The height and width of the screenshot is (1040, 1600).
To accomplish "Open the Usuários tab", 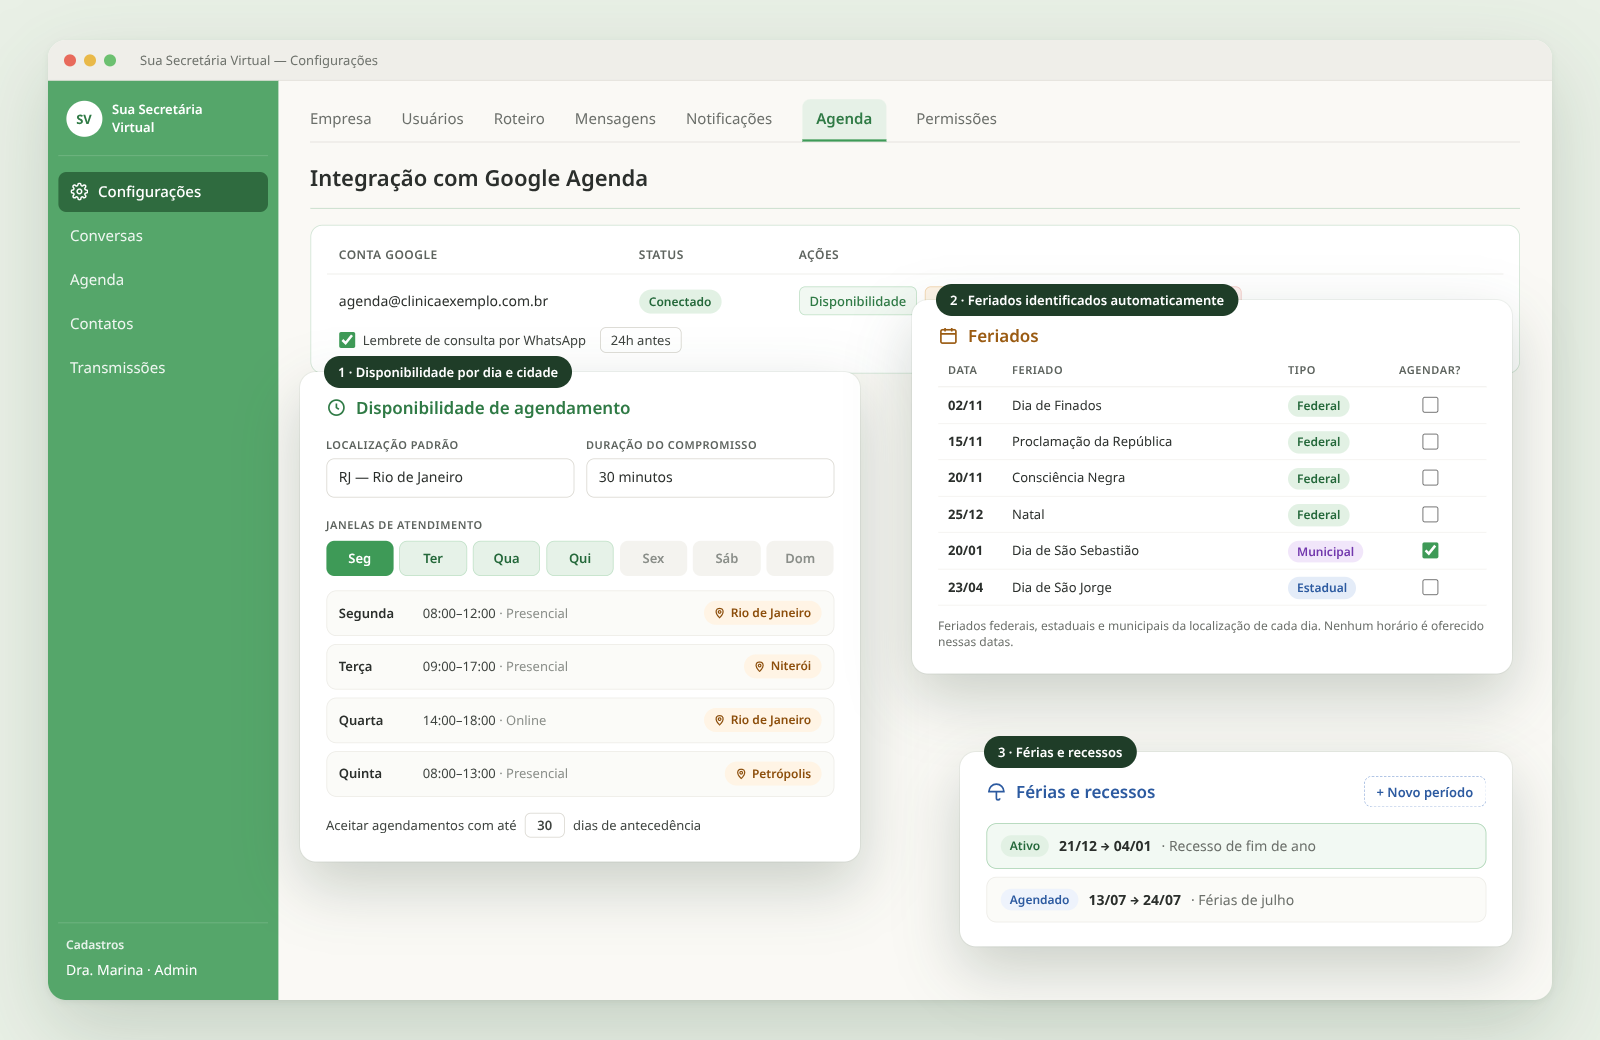I will pos(433,119).
